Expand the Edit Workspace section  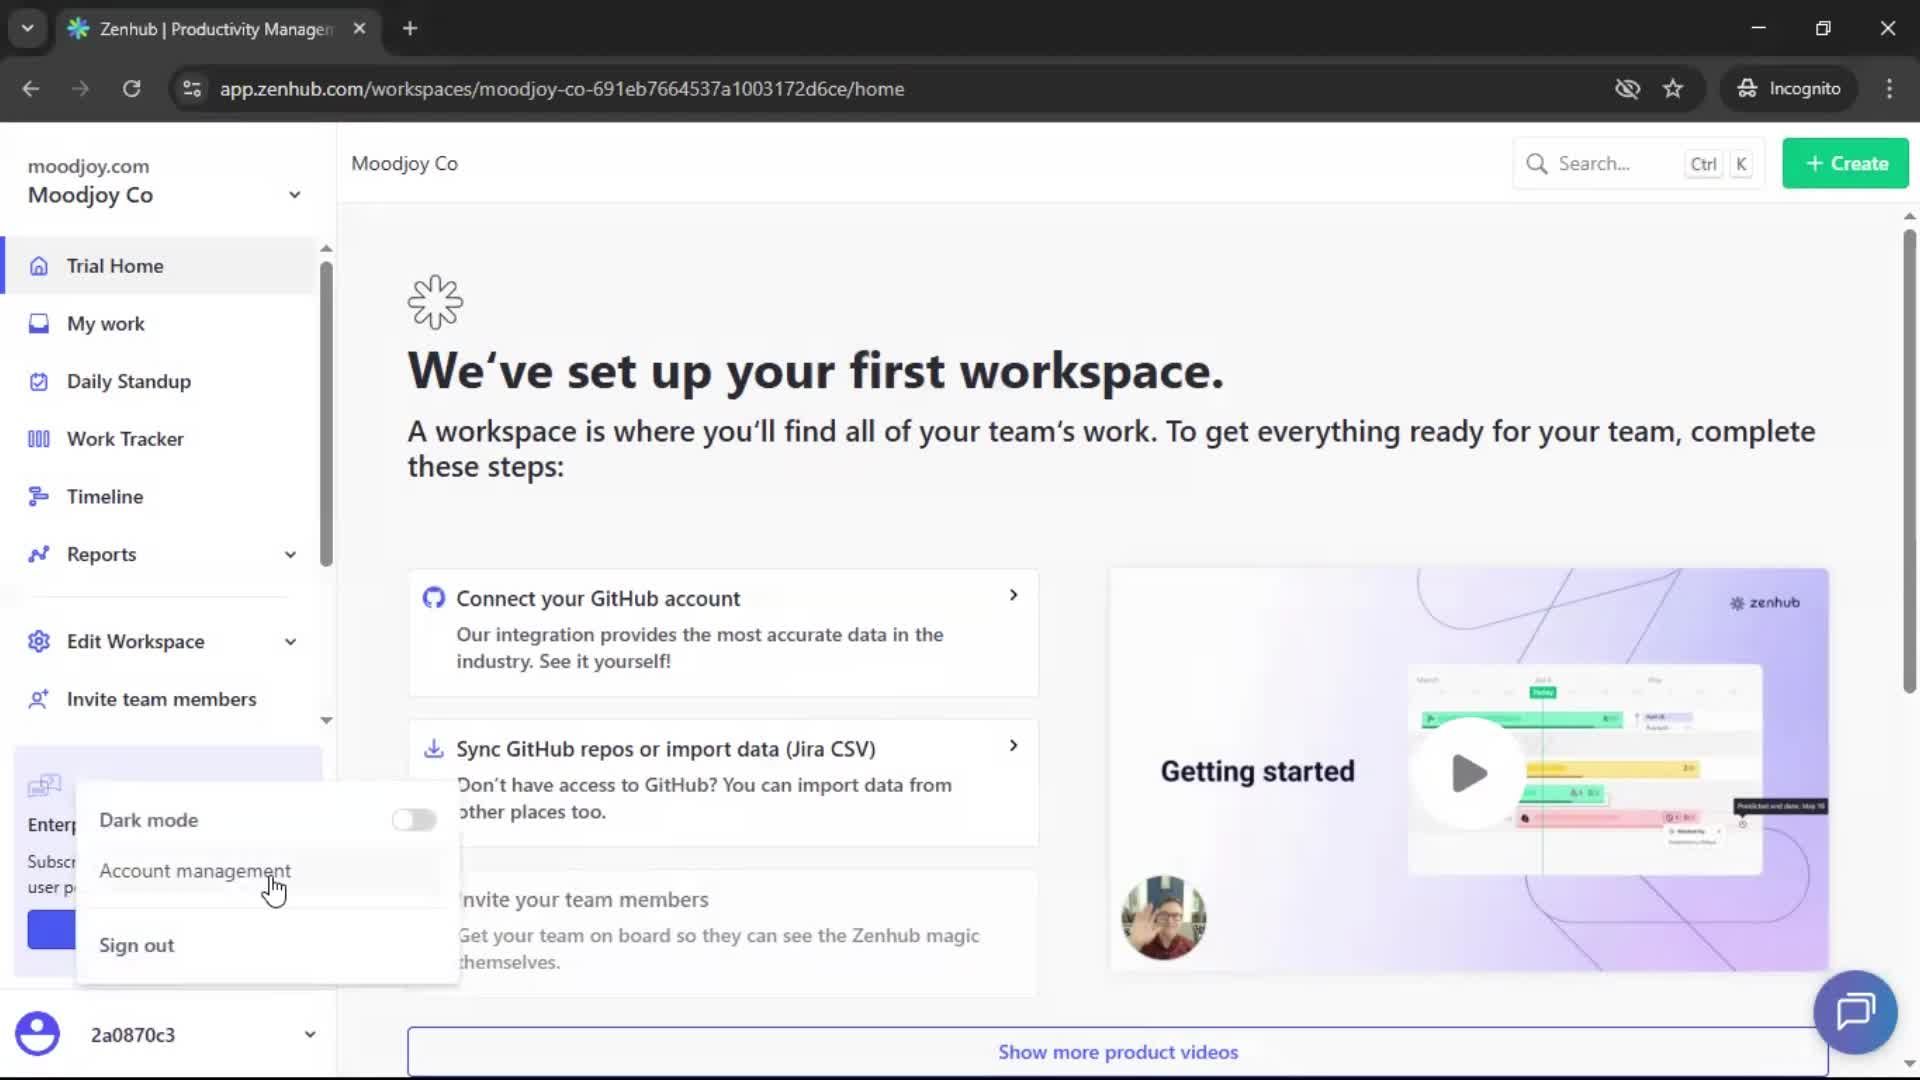[289, 641]
